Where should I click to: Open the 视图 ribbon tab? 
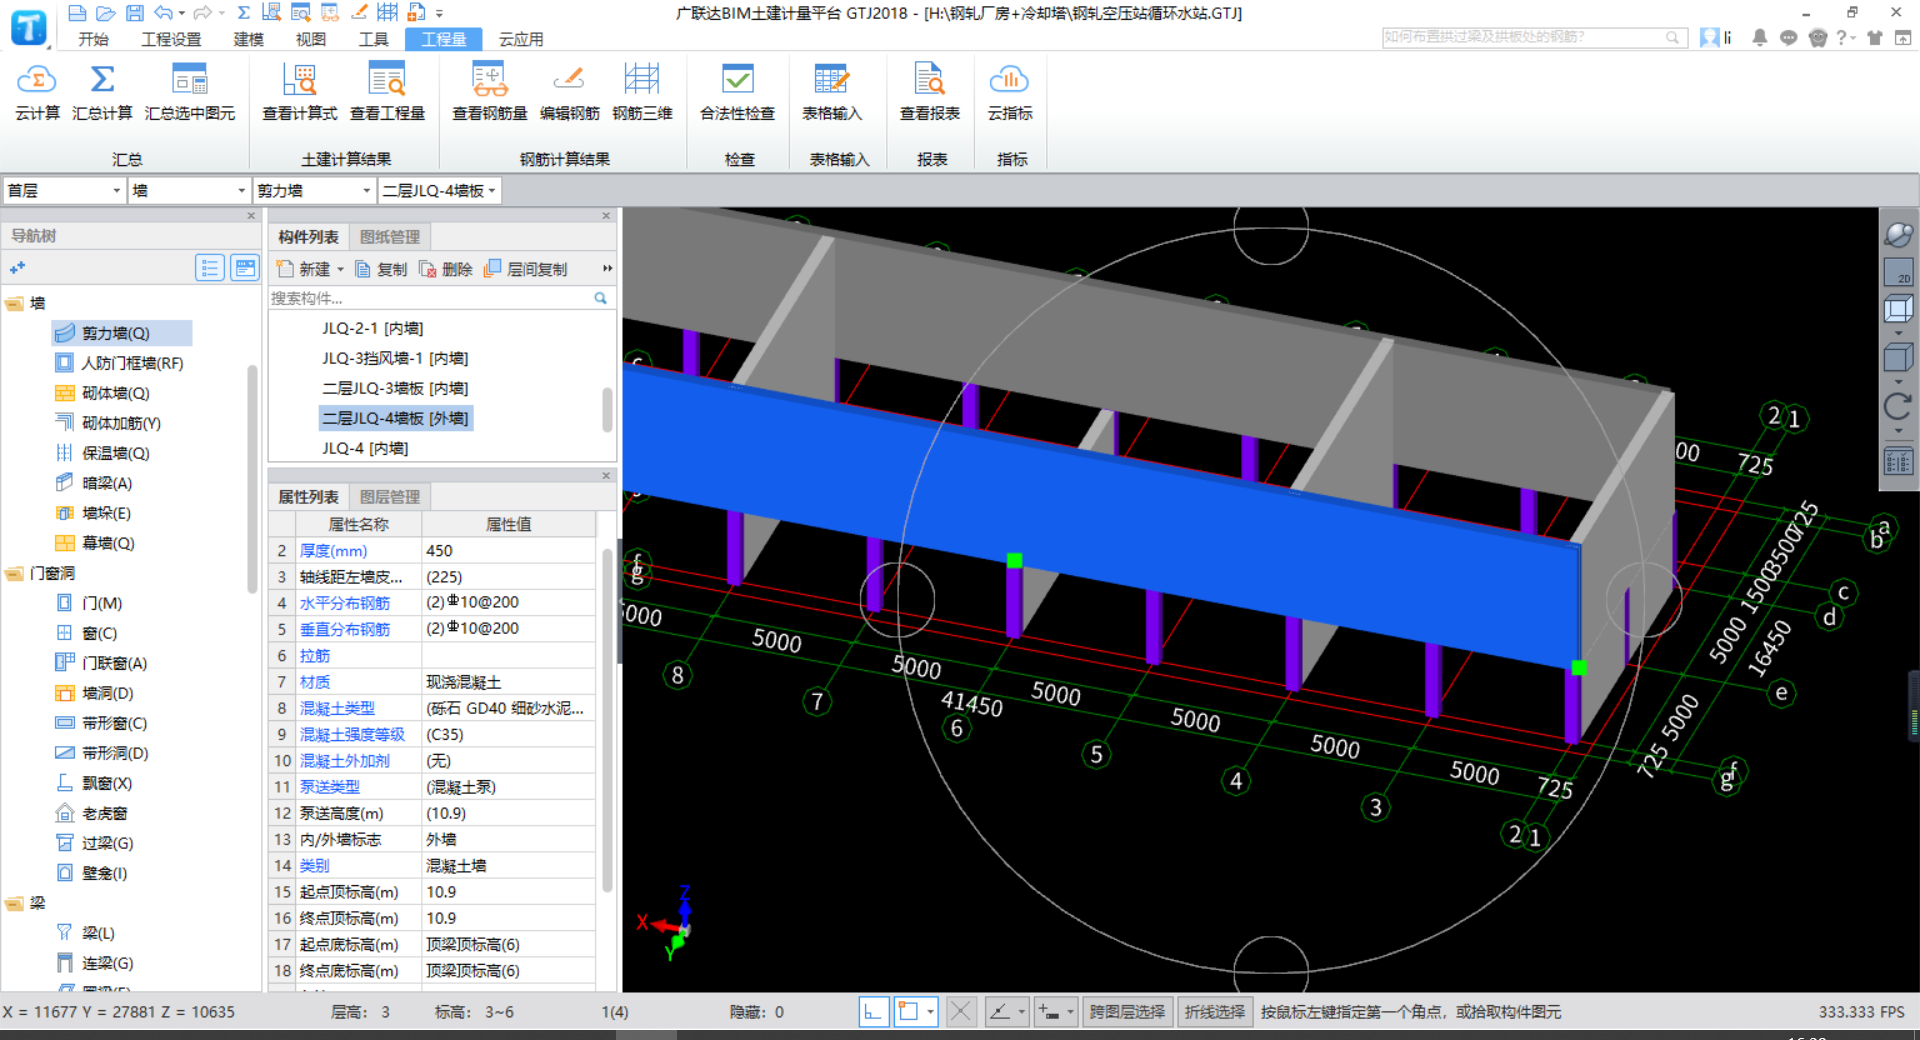(x=310, y=39)
